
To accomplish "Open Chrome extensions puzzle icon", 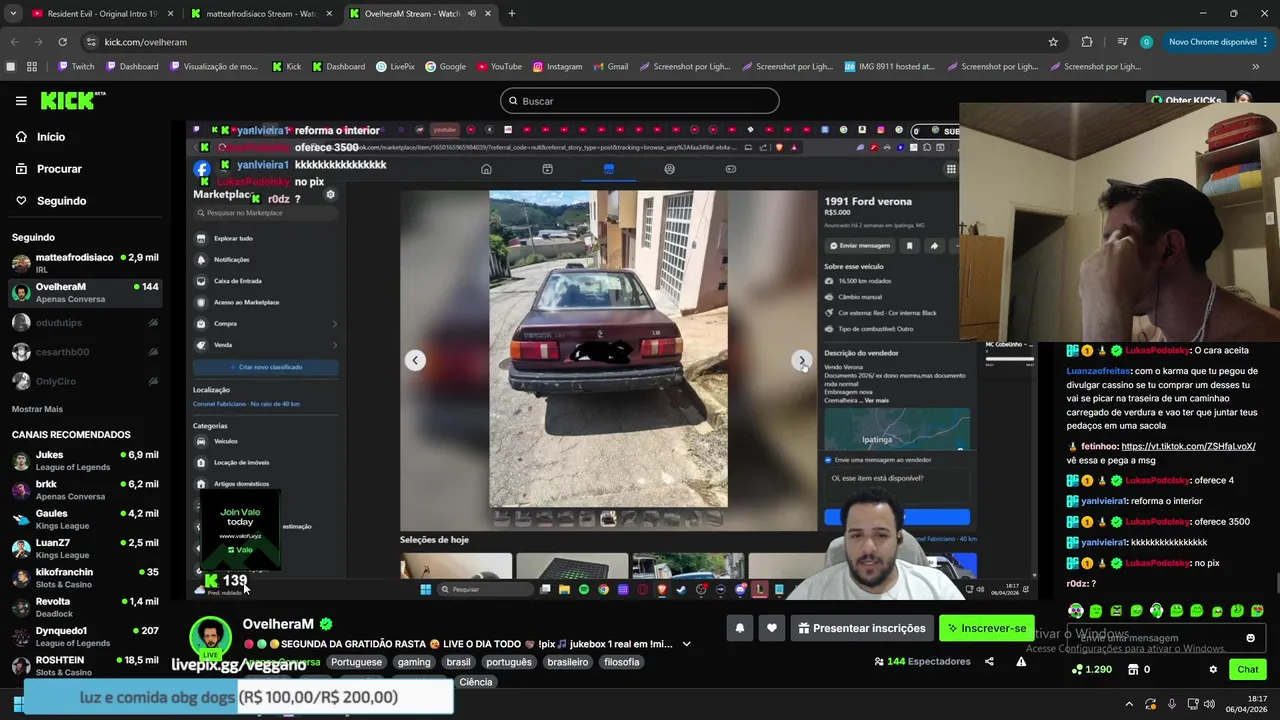I will [1087, 42].
